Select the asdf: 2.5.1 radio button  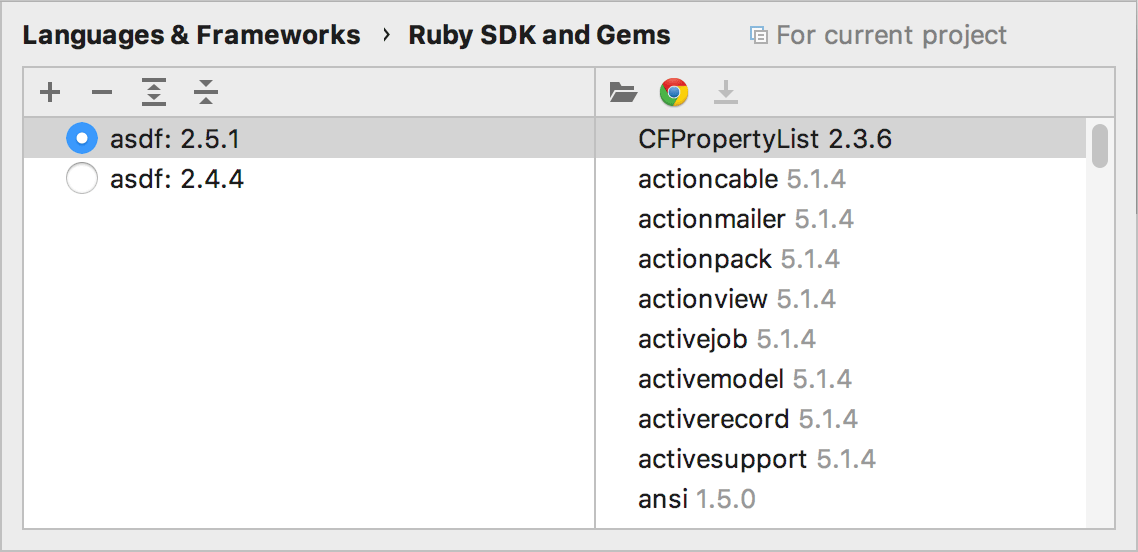(x=81, y=138)
